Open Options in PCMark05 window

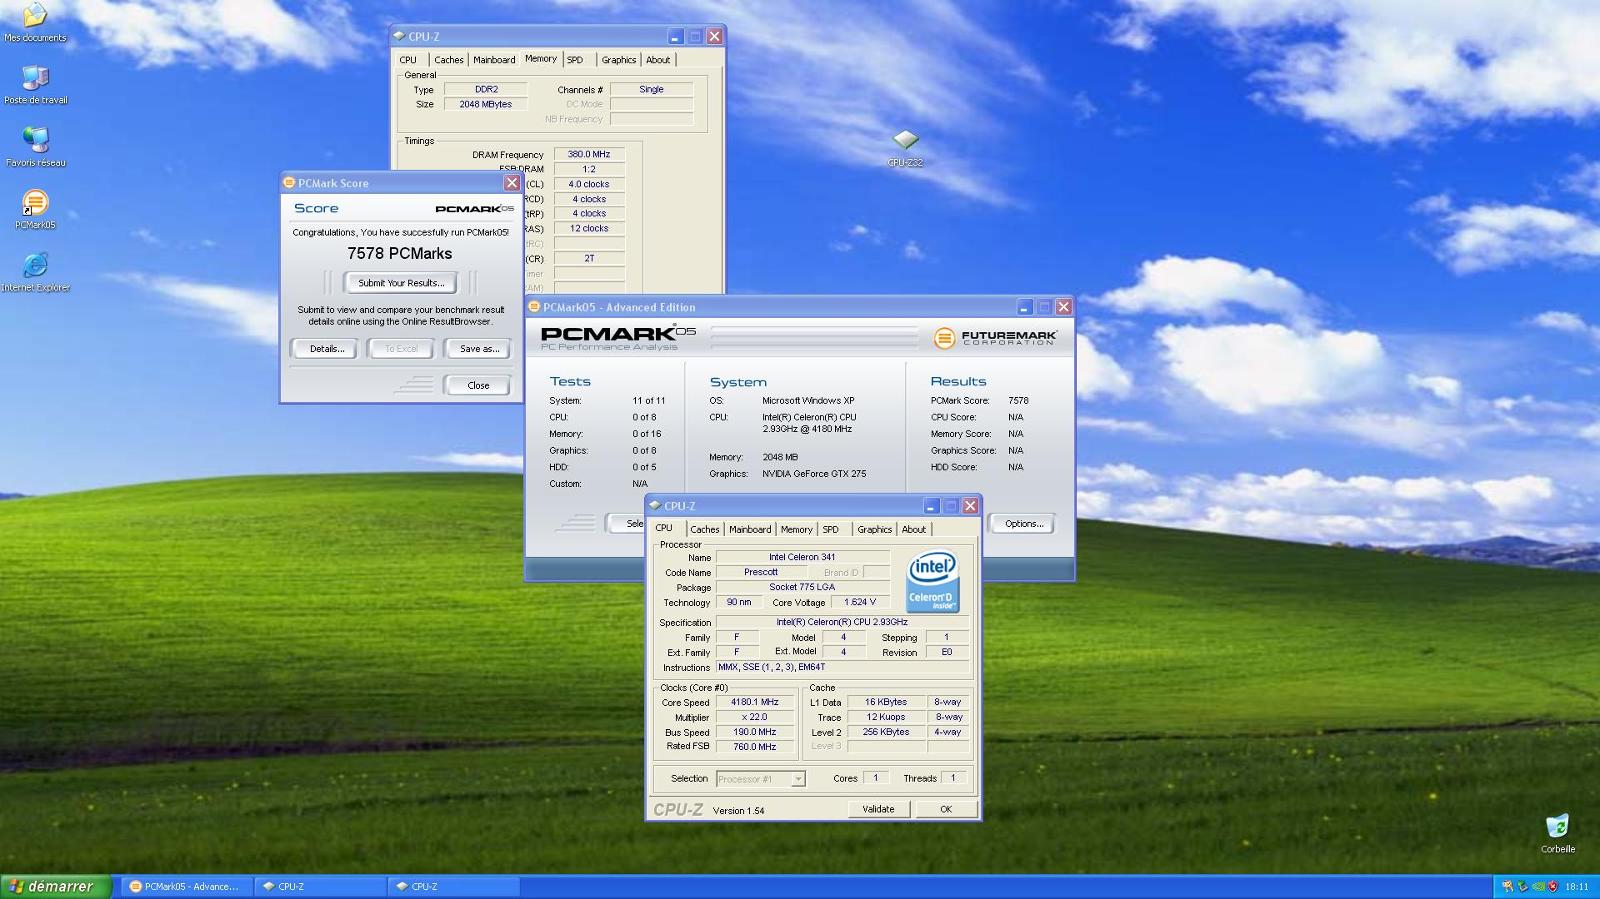pos(1023,524)
